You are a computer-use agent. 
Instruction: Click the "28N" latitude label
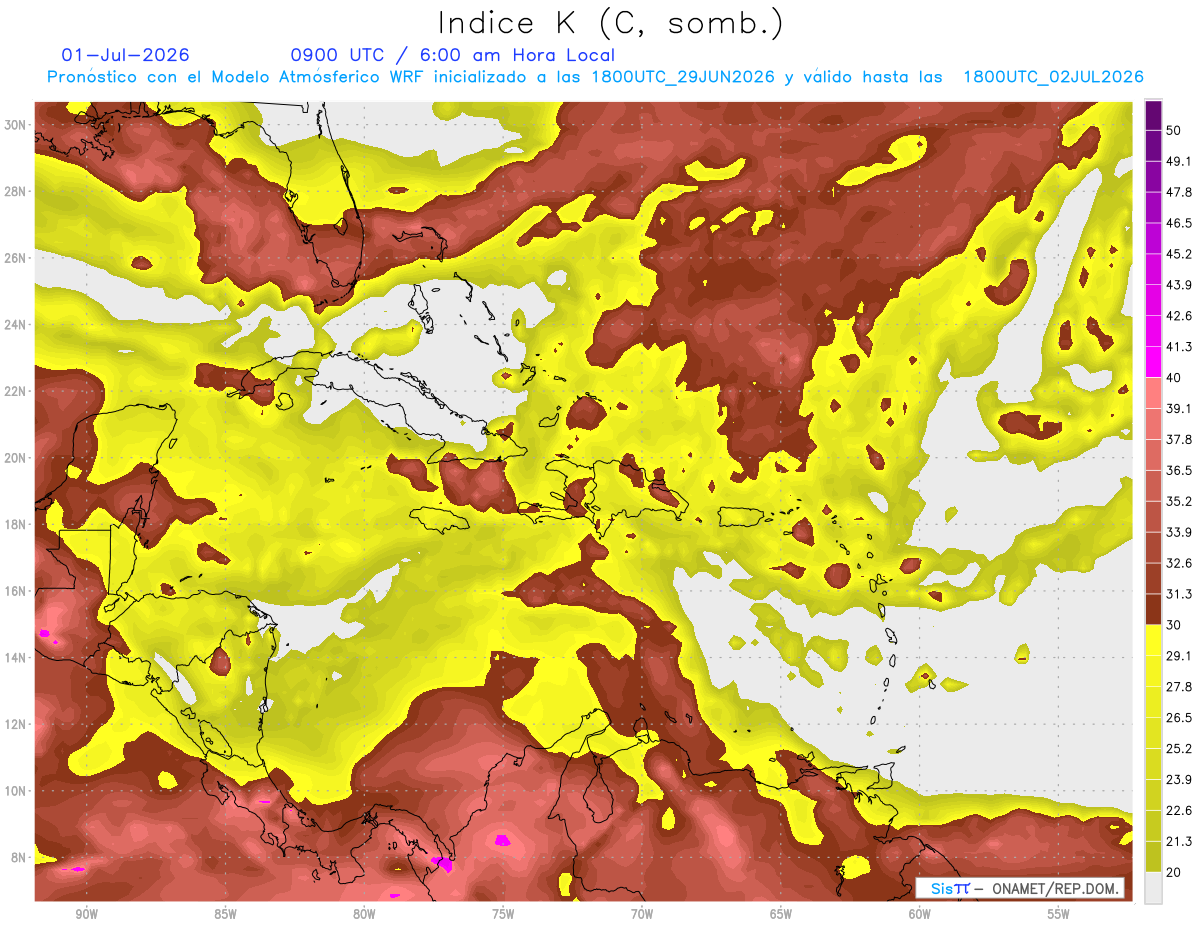17,191
